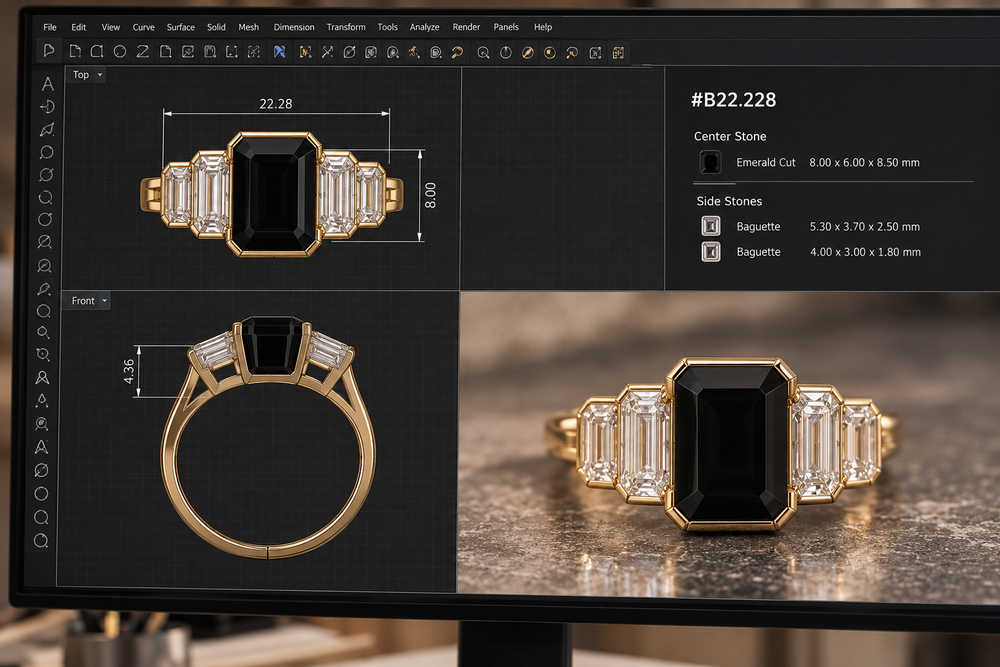Click the dashed selection box toolbar icon
The height and width of the screenshot is (667, 1000).
point(232,52)
